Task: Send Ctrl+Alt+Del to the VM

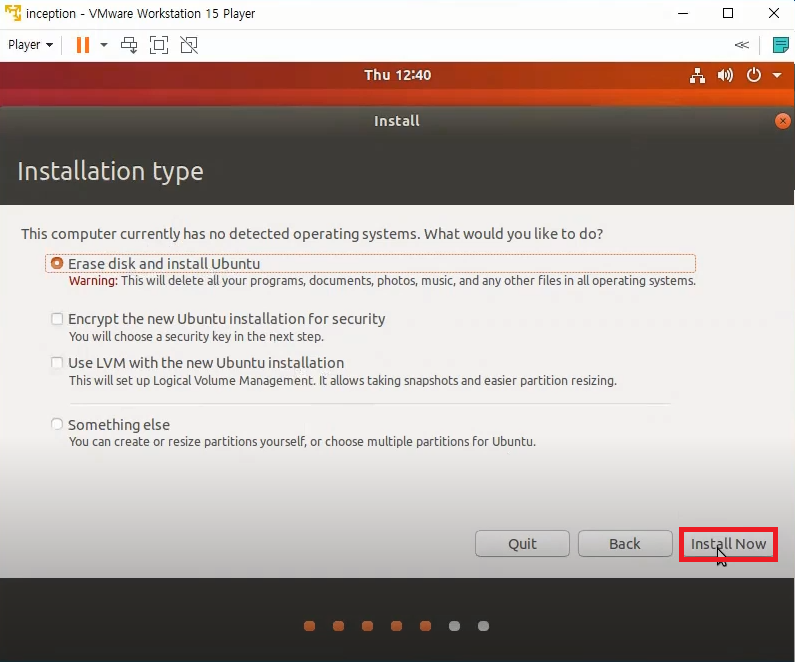Action: tap(129, 45)
